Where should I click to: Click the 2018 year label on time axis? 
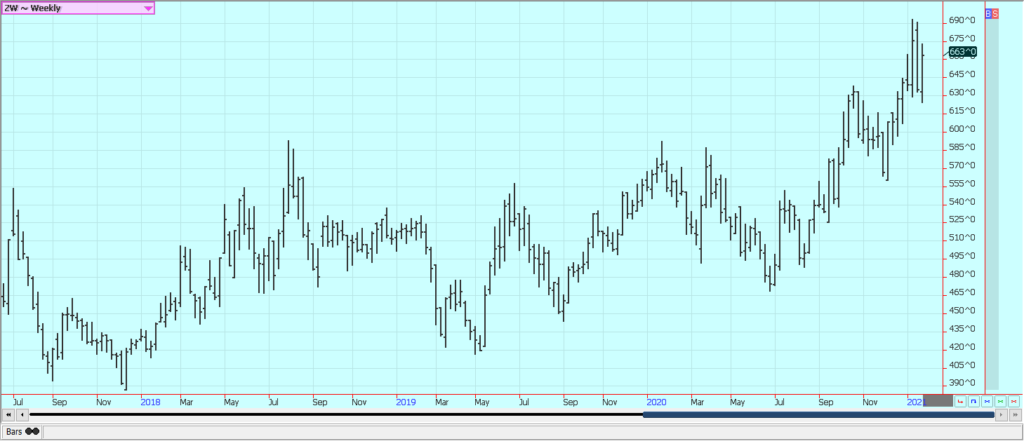[150, 402]
